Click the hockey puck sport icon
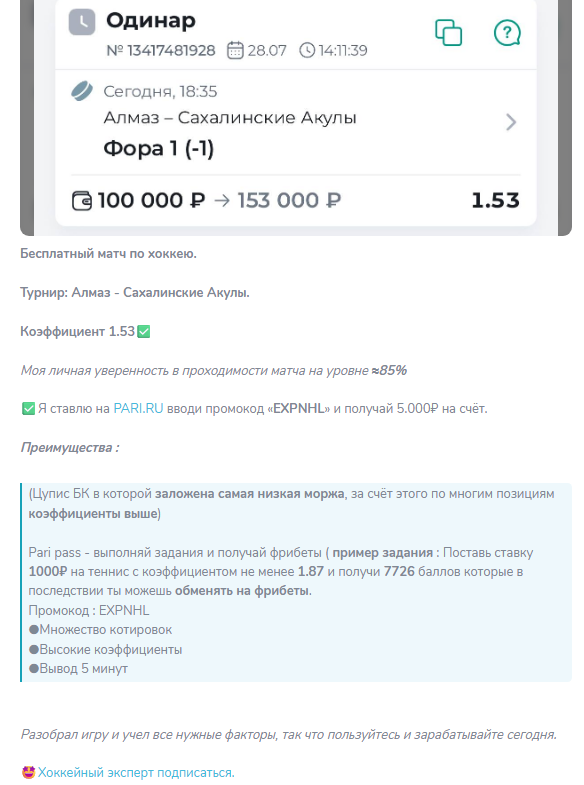 [82, 91]
